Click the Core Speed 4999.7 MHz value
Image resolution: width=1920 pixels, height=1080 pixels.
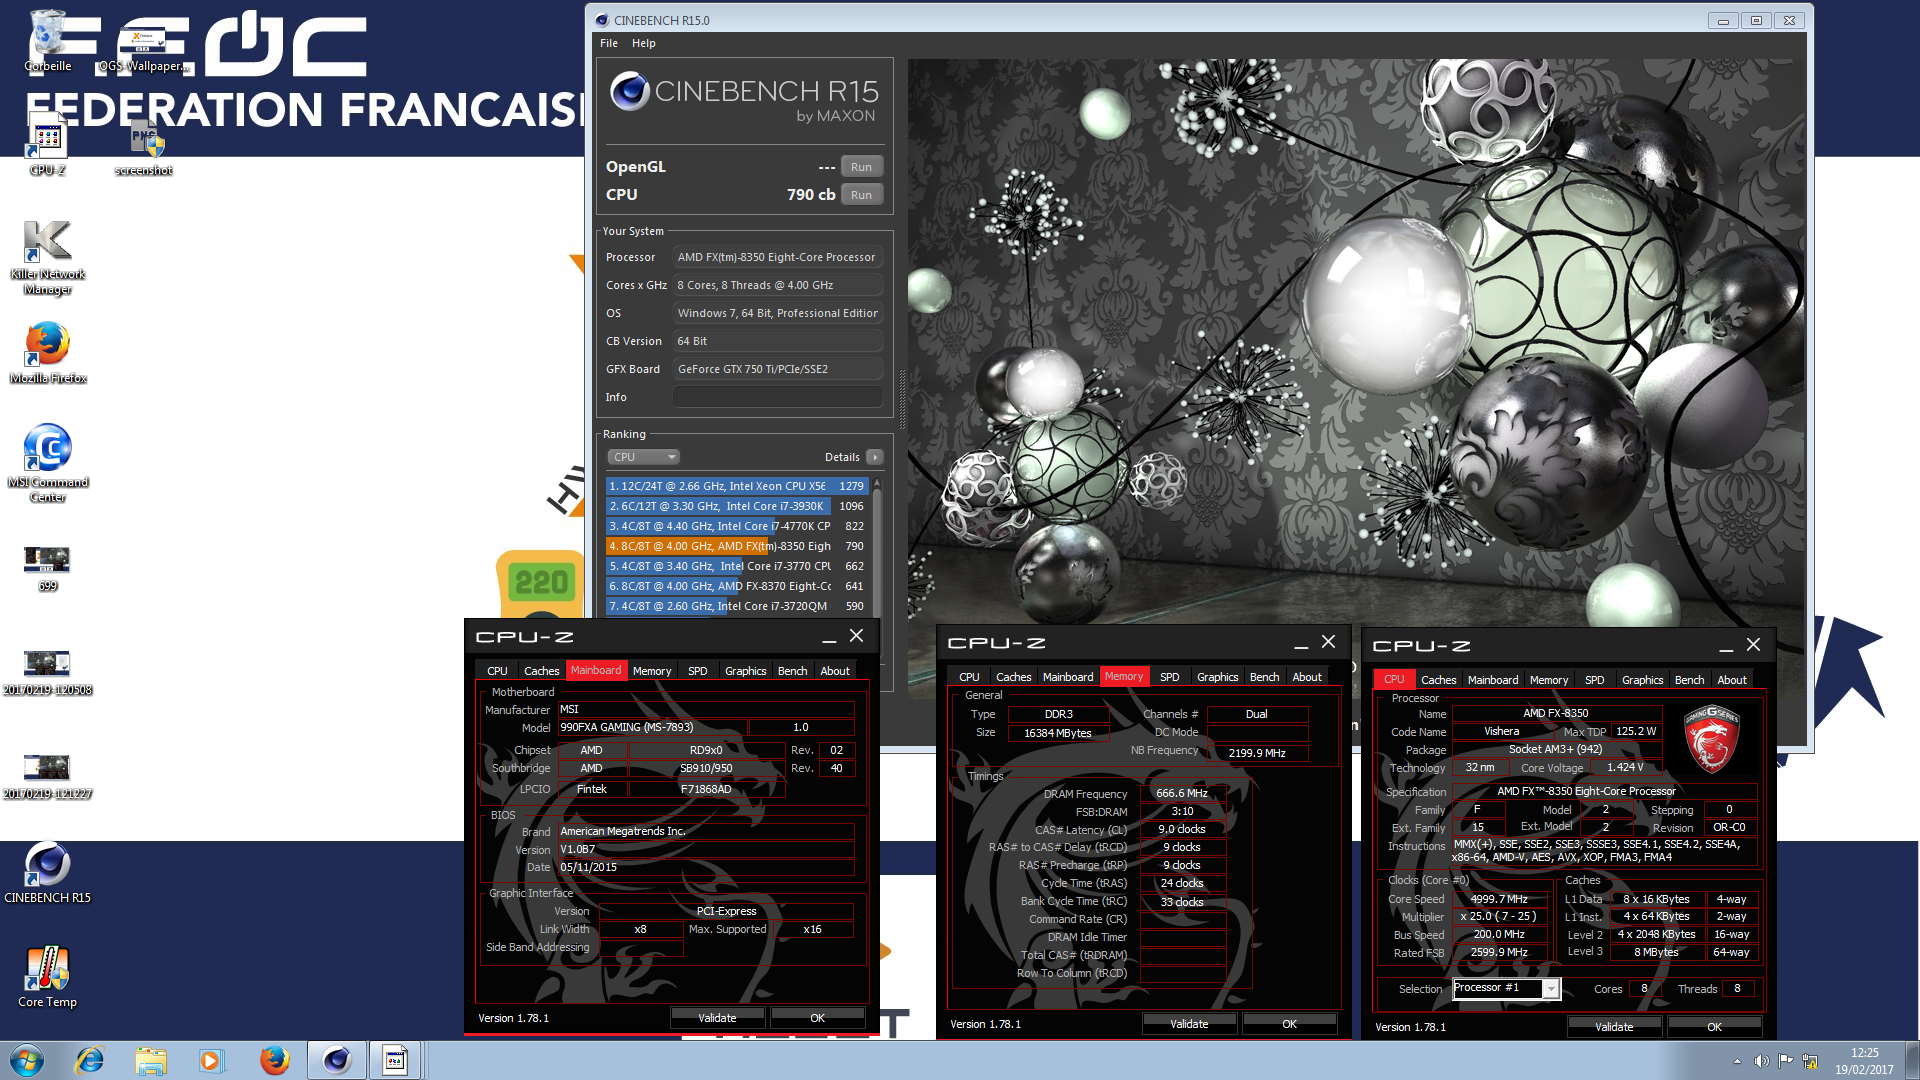(1498, 899)
